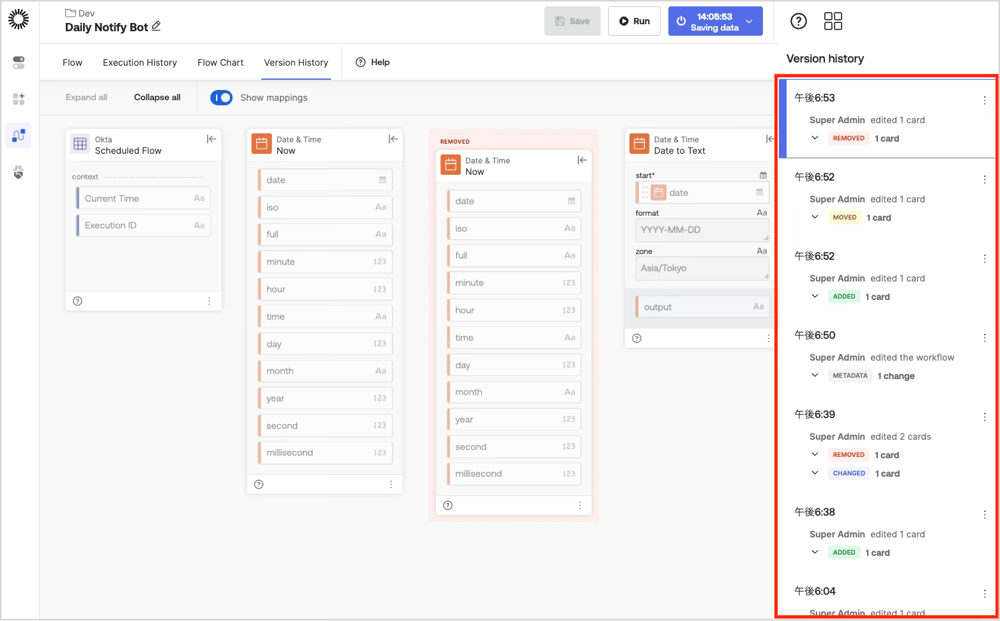Select the 午後6:53 version entry
1000x621 pixels.
pyautogui.click(x=886, y=118)
